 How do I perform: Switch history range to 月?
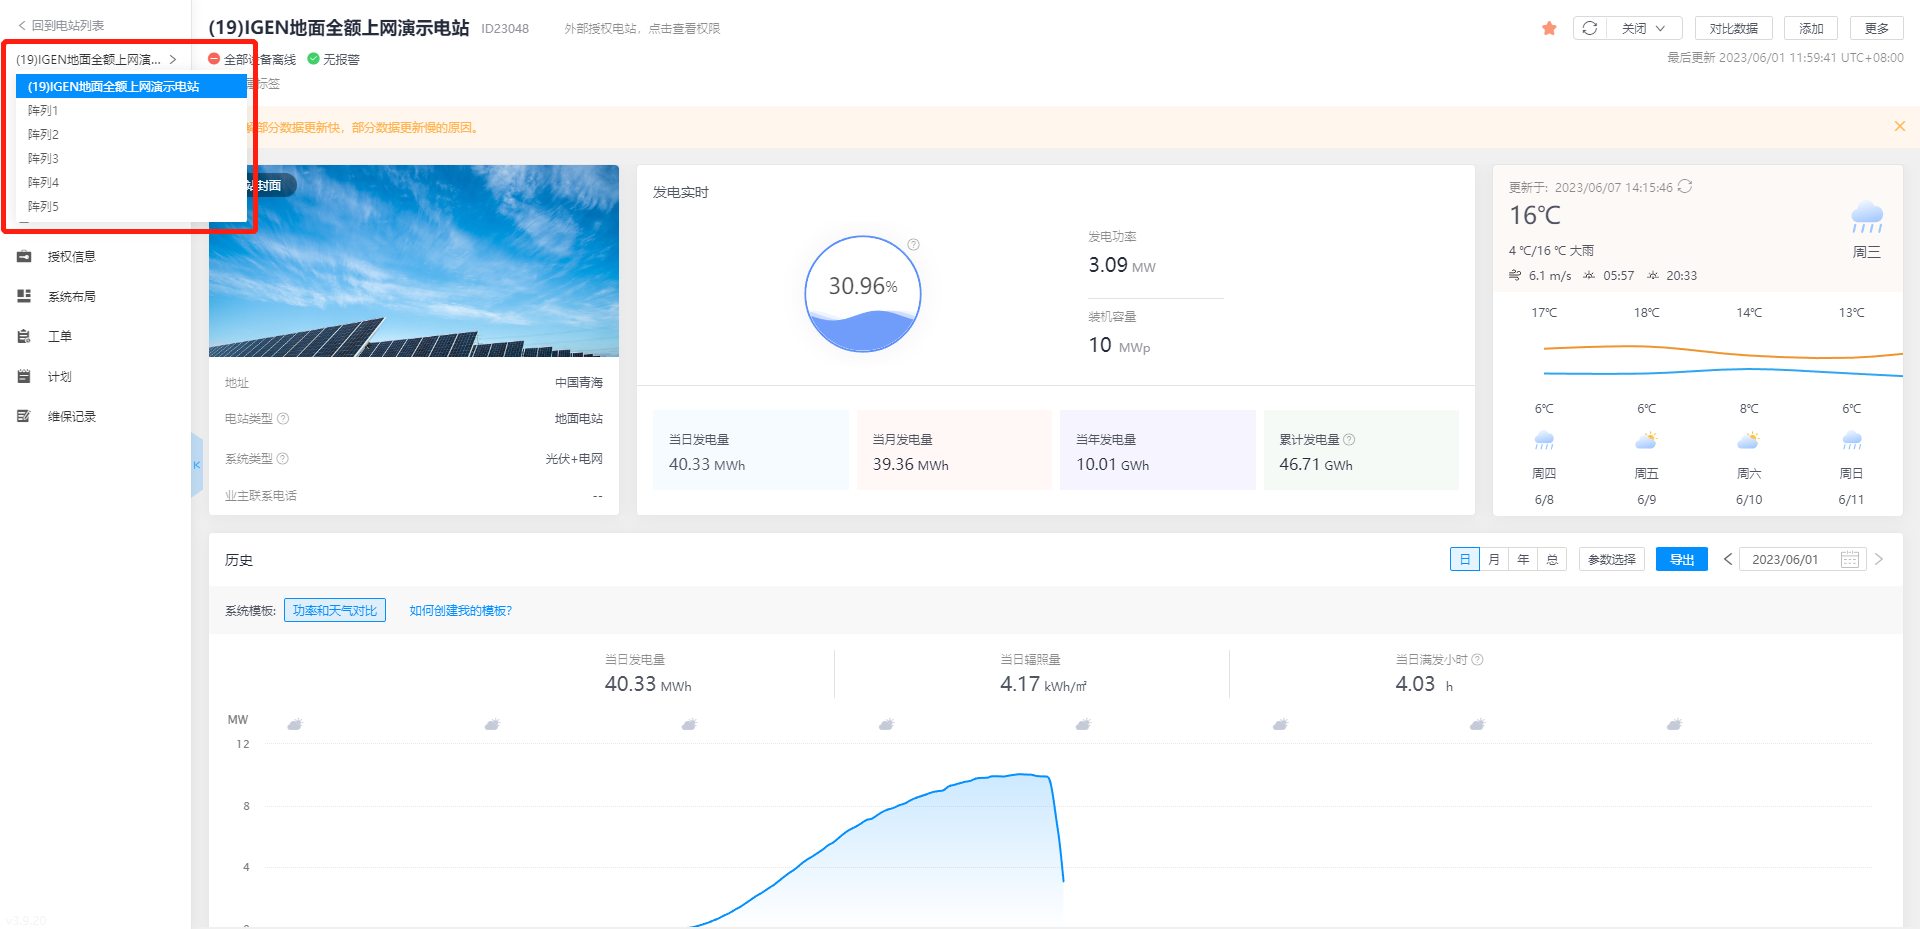1494,560
